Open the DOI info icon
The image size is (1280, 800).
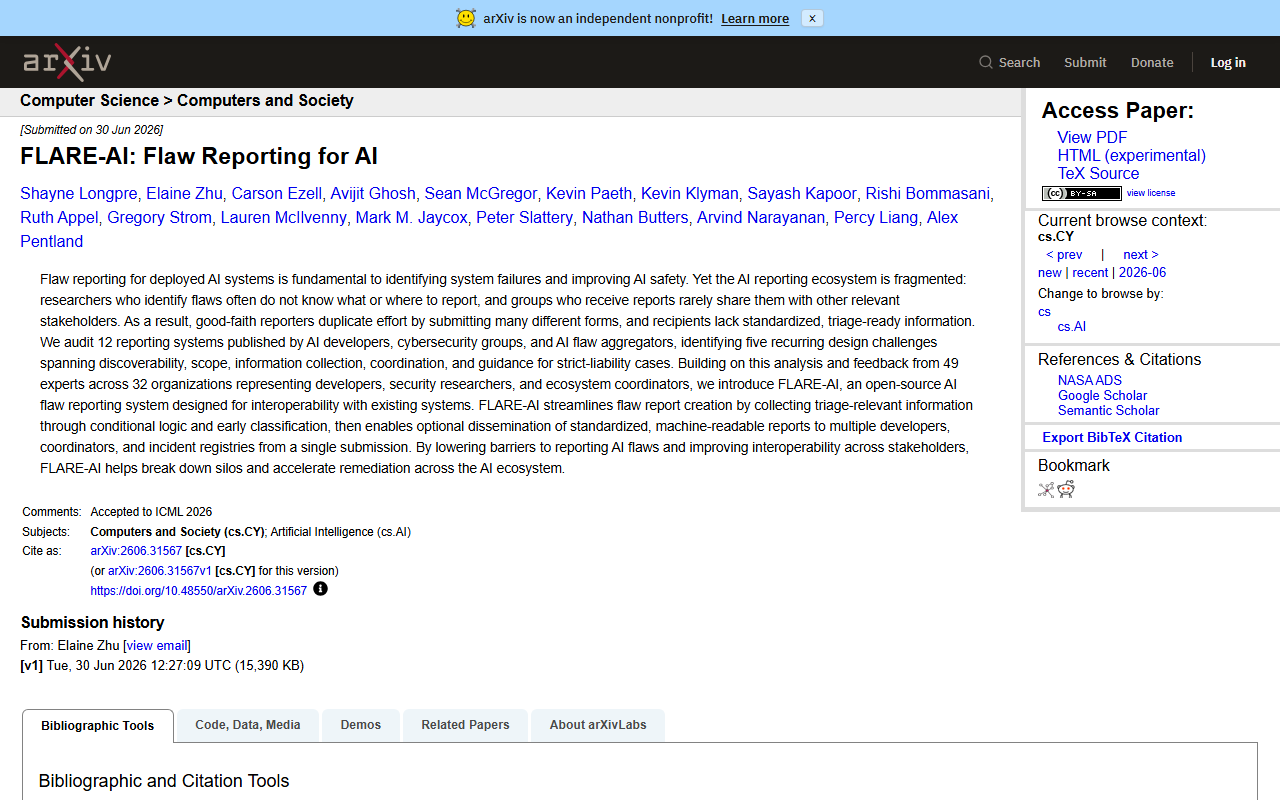click(320, 589)
